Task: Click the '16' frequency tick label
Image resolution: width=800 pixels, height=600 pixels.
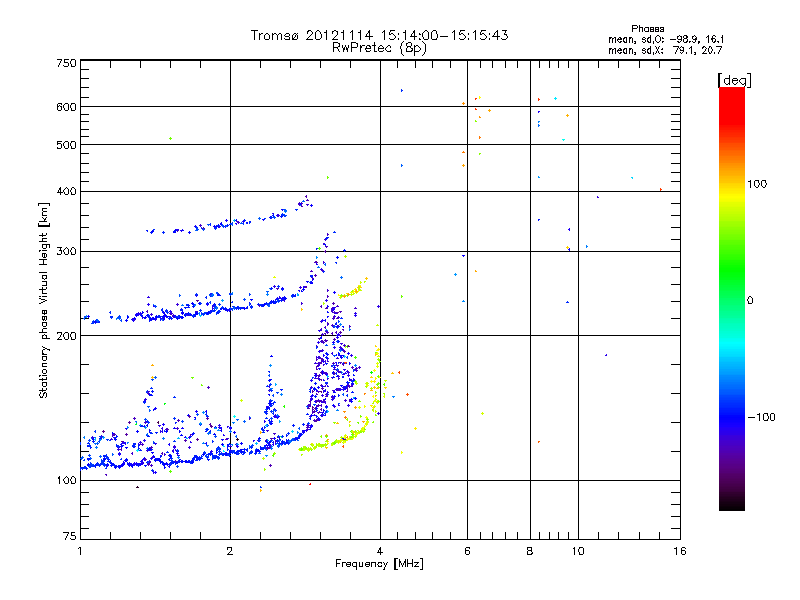Action: coord(680,551)
